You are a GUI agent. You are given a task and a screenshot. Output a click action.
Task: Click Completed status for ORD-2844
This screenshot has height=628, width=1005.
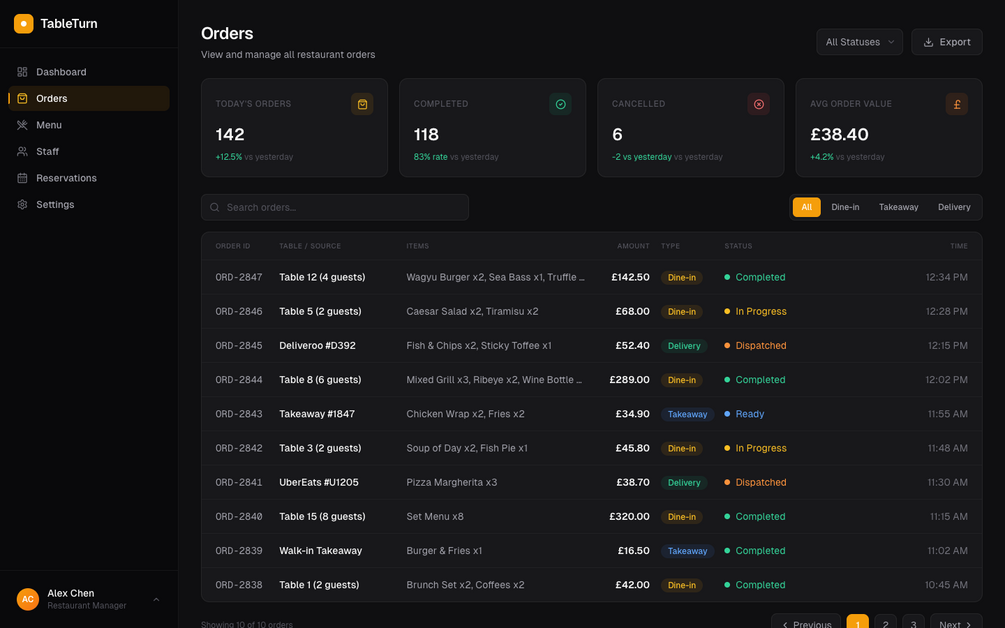(x=755, y=380)
